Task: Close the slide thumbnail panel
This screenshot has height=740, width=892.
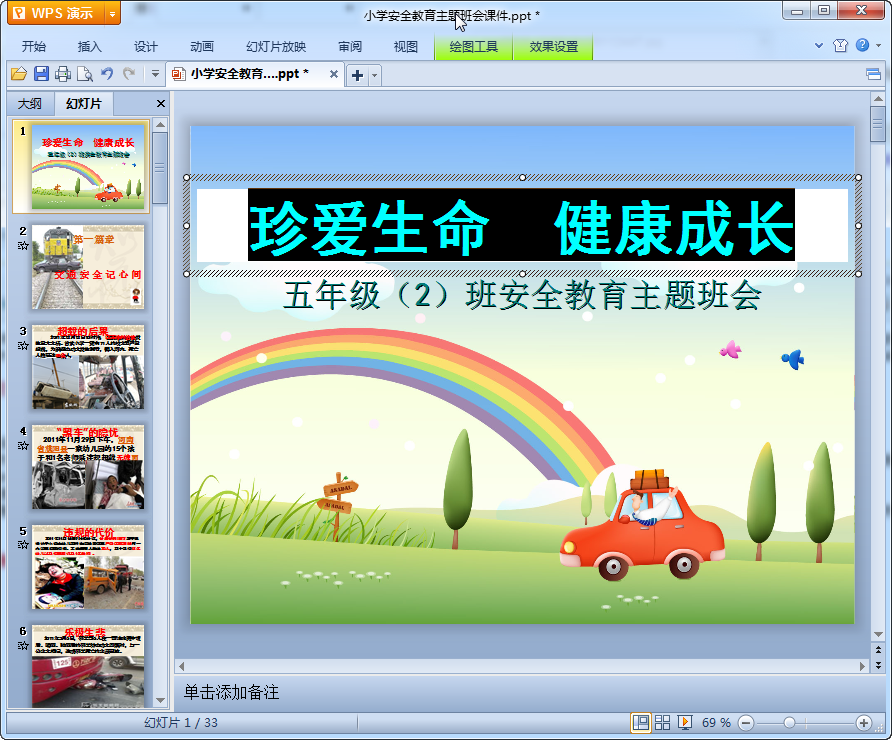Action: point(161,104)
